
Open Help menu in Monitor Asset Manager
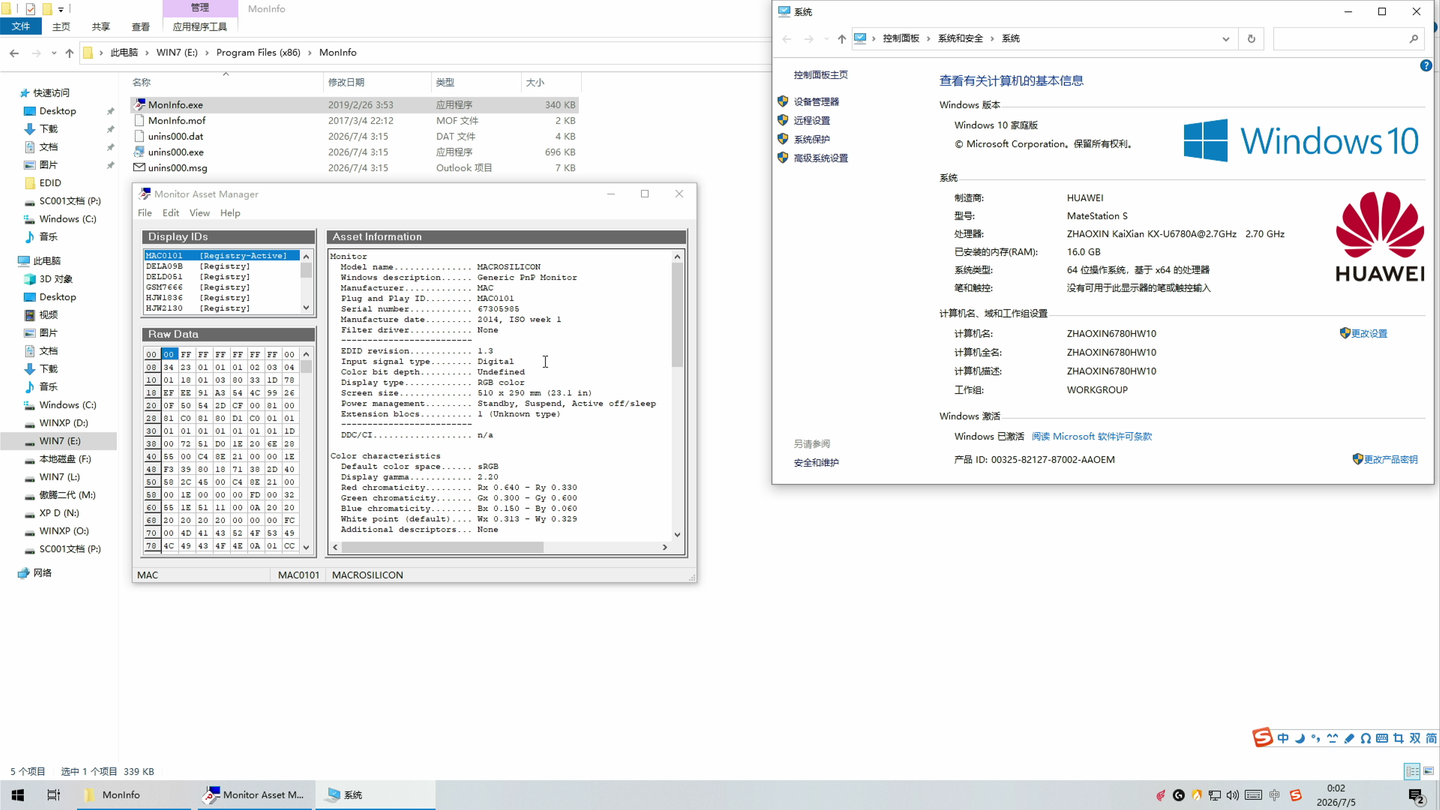click(x=230, y=213)
